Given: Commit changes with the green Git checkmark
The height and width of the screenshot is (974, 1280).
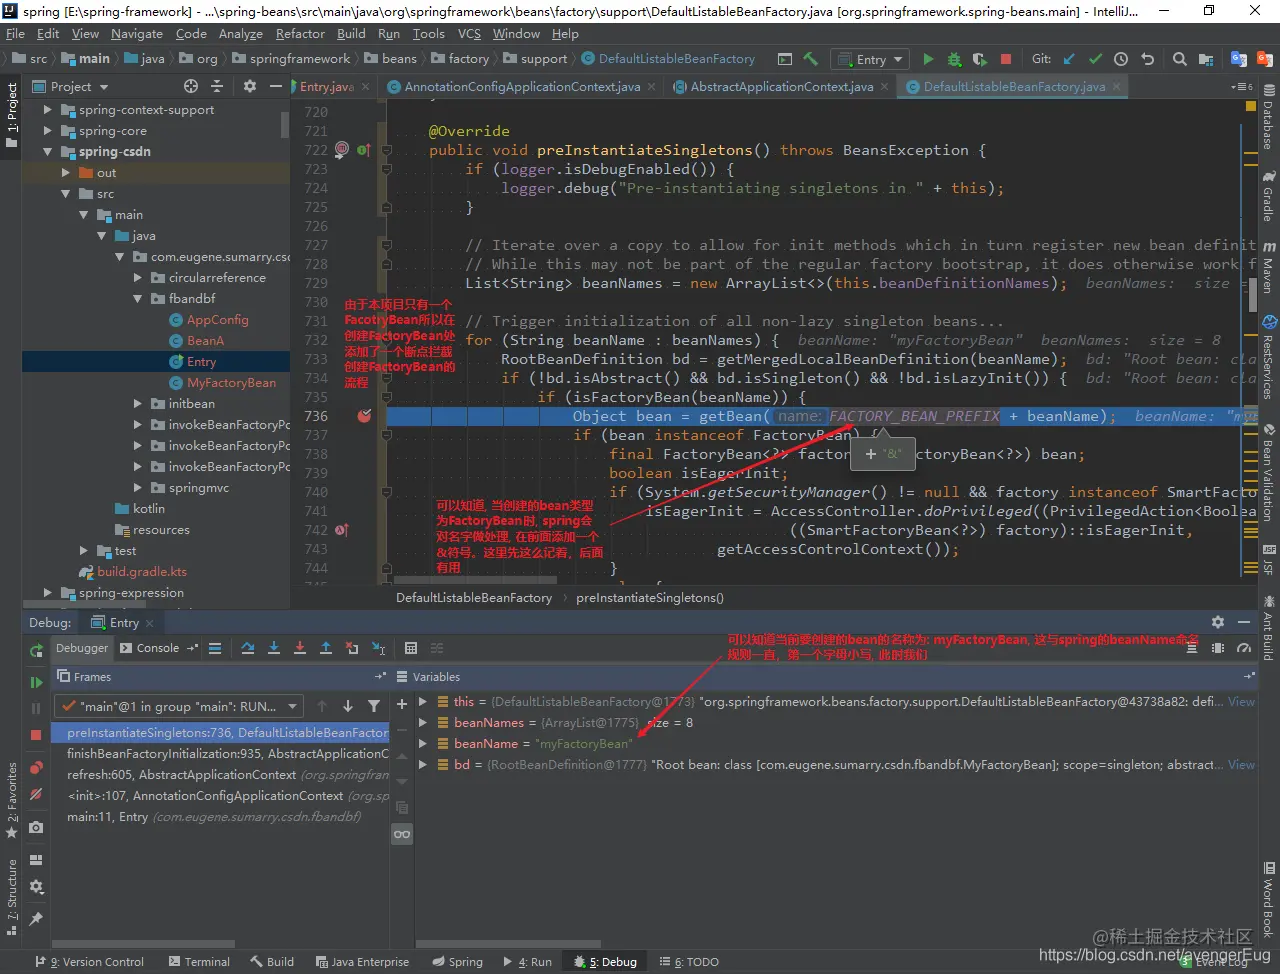Looking at the screenshot, I should coord(1095,59).
